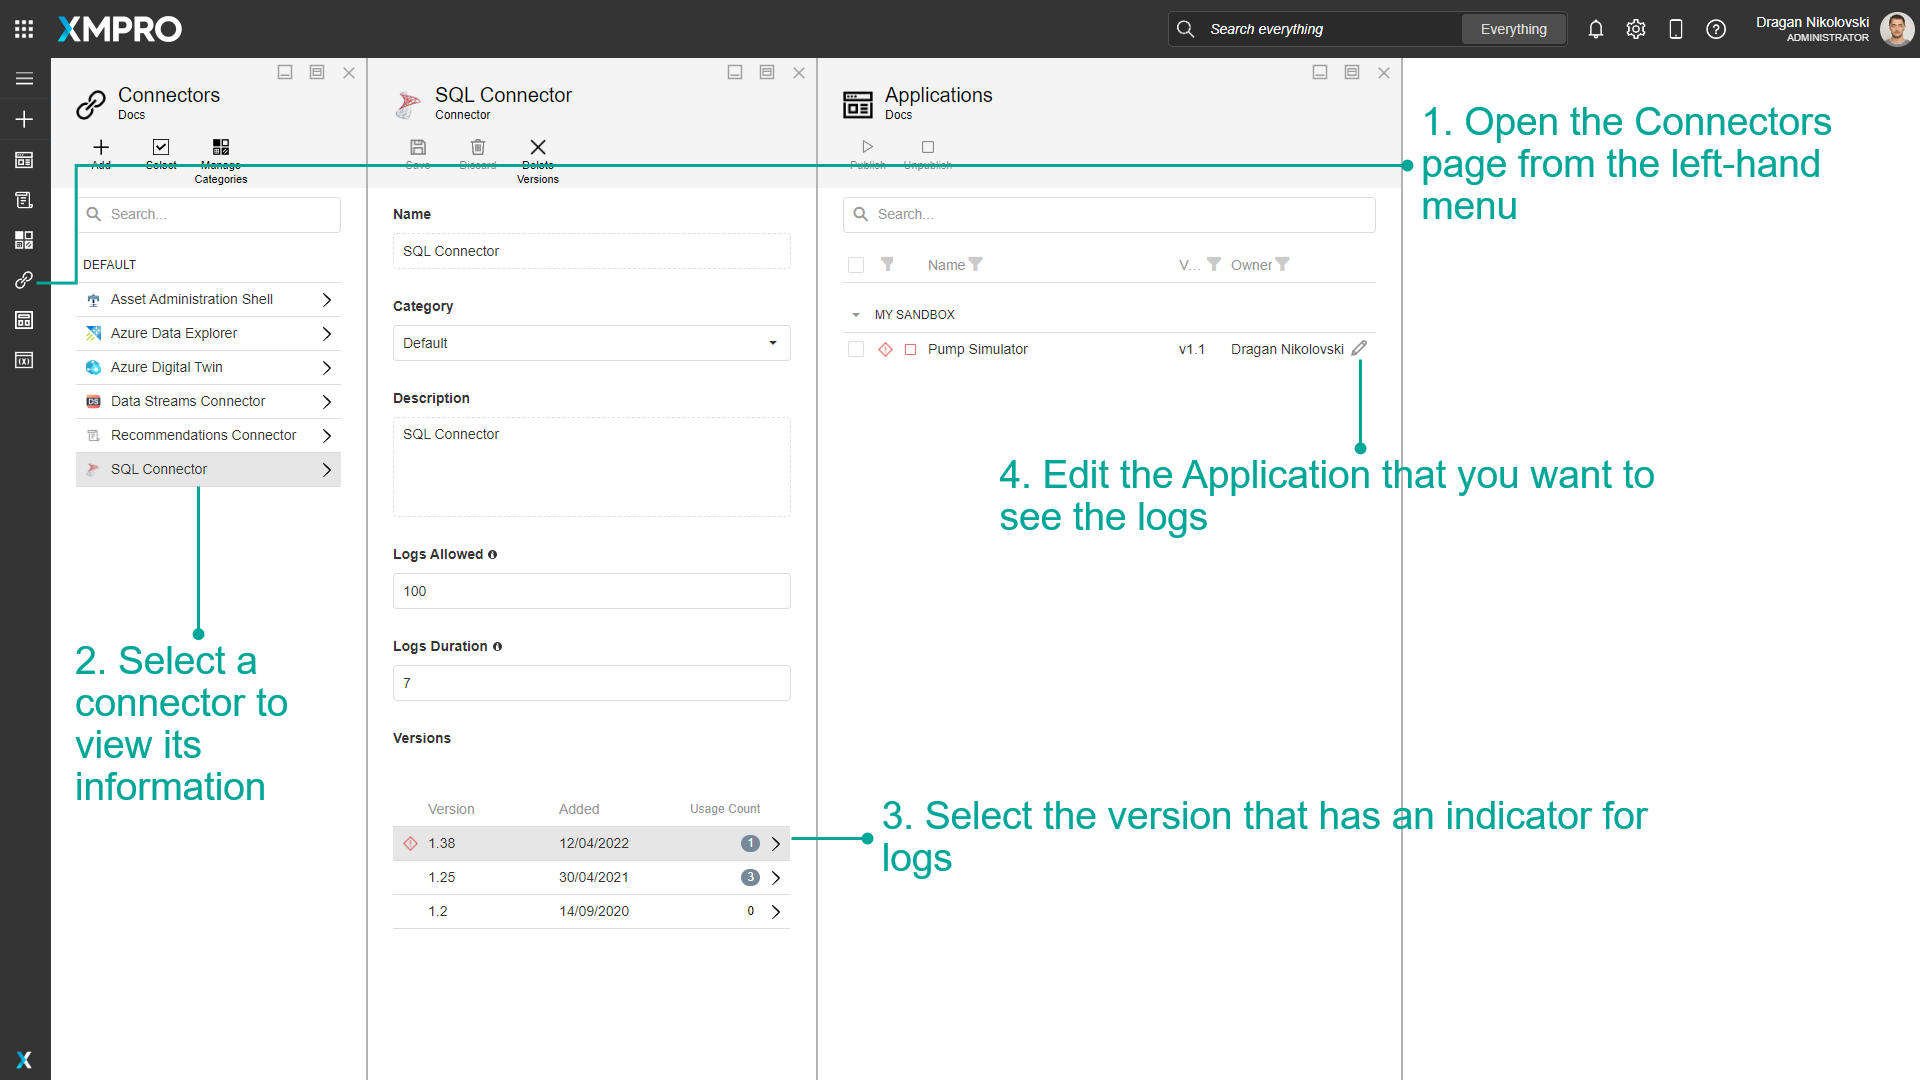This screenshot has width=1920, height=1080.
Task: Open the help question mark icon
Action: (x=1716, y=29)
